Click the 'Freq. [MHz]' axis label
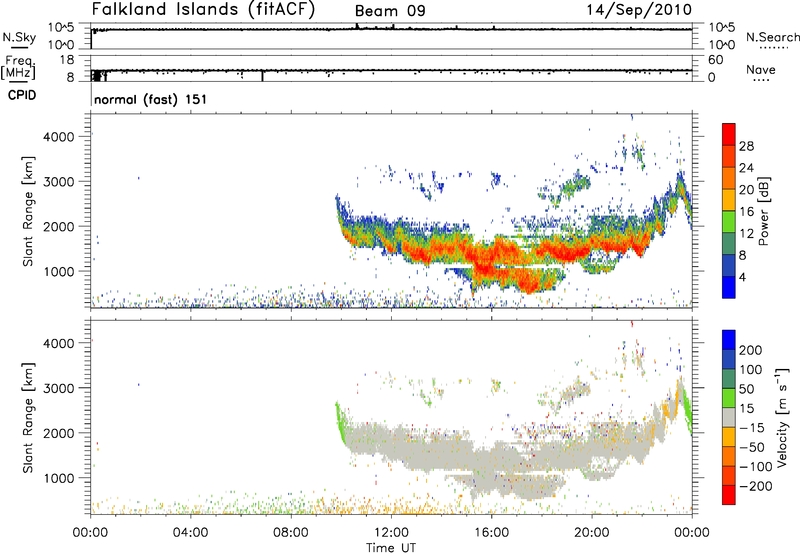 click(19, 68)
